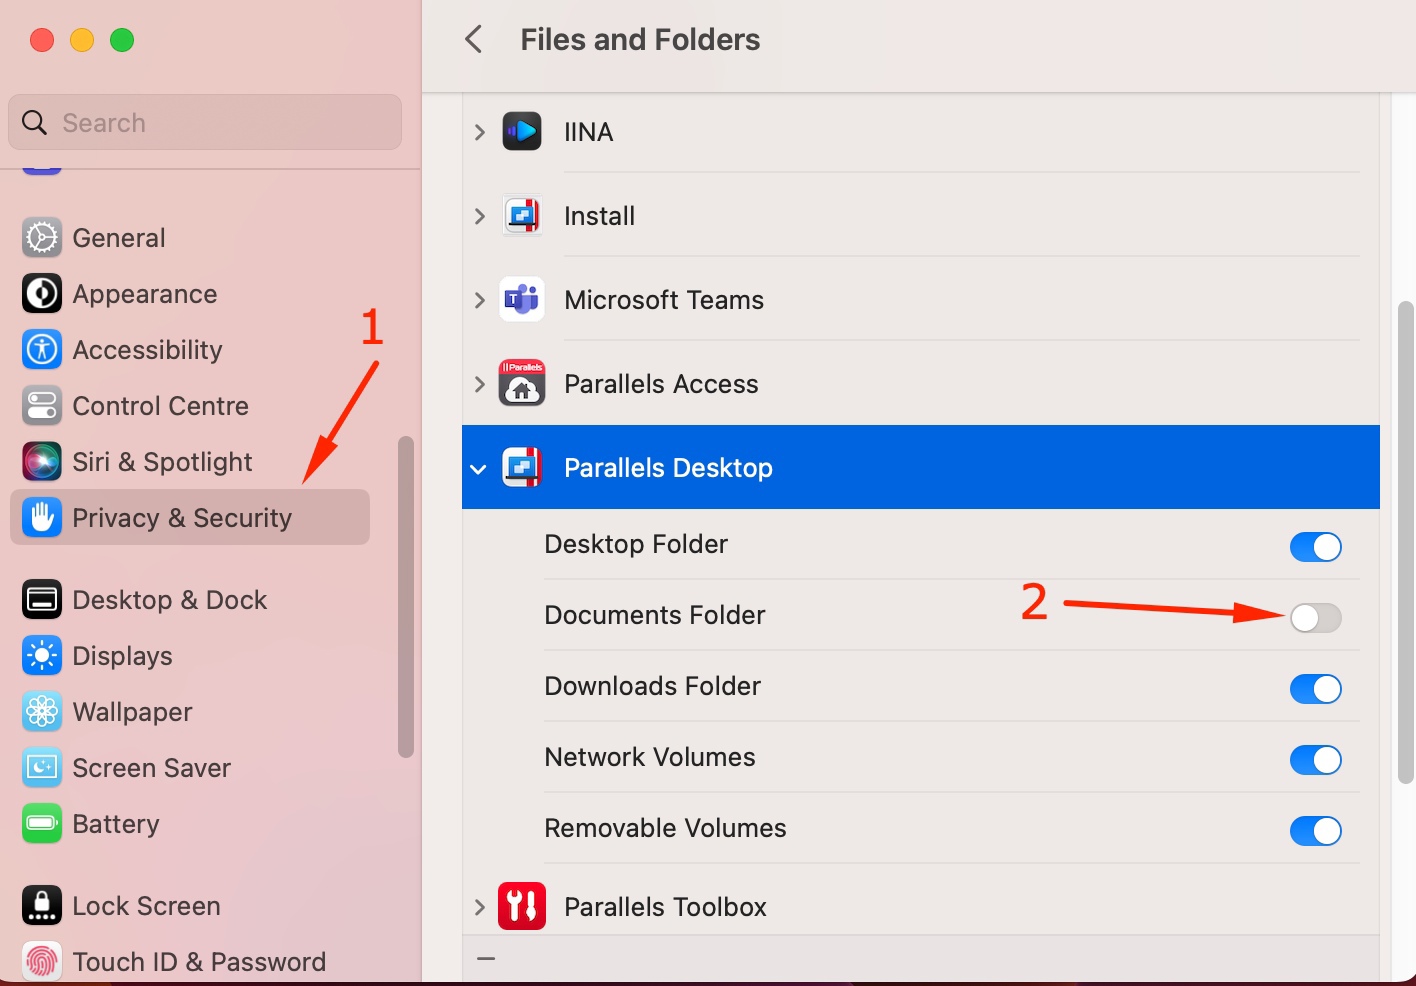The height and width of the screenshot is (986, 1416).
Task: Select Control Centre in the sidebar
Action: click(x=190, y=406)
